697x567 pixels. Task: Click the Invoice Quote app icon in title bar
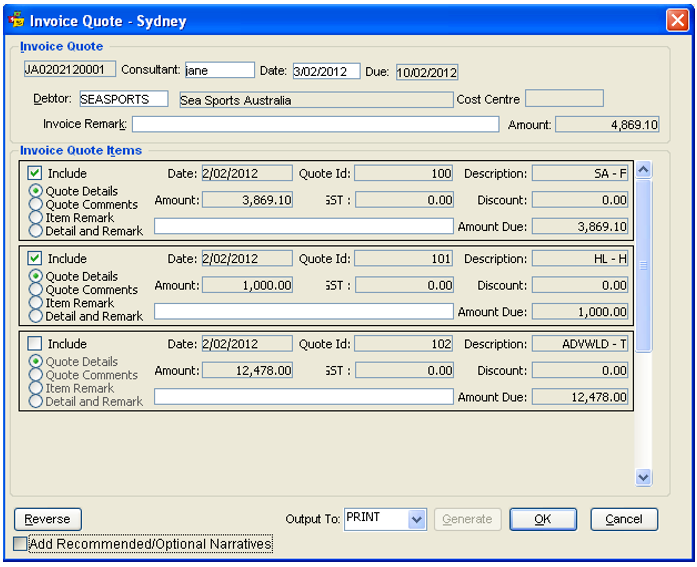pyautogui.click(x=16, y=20)
